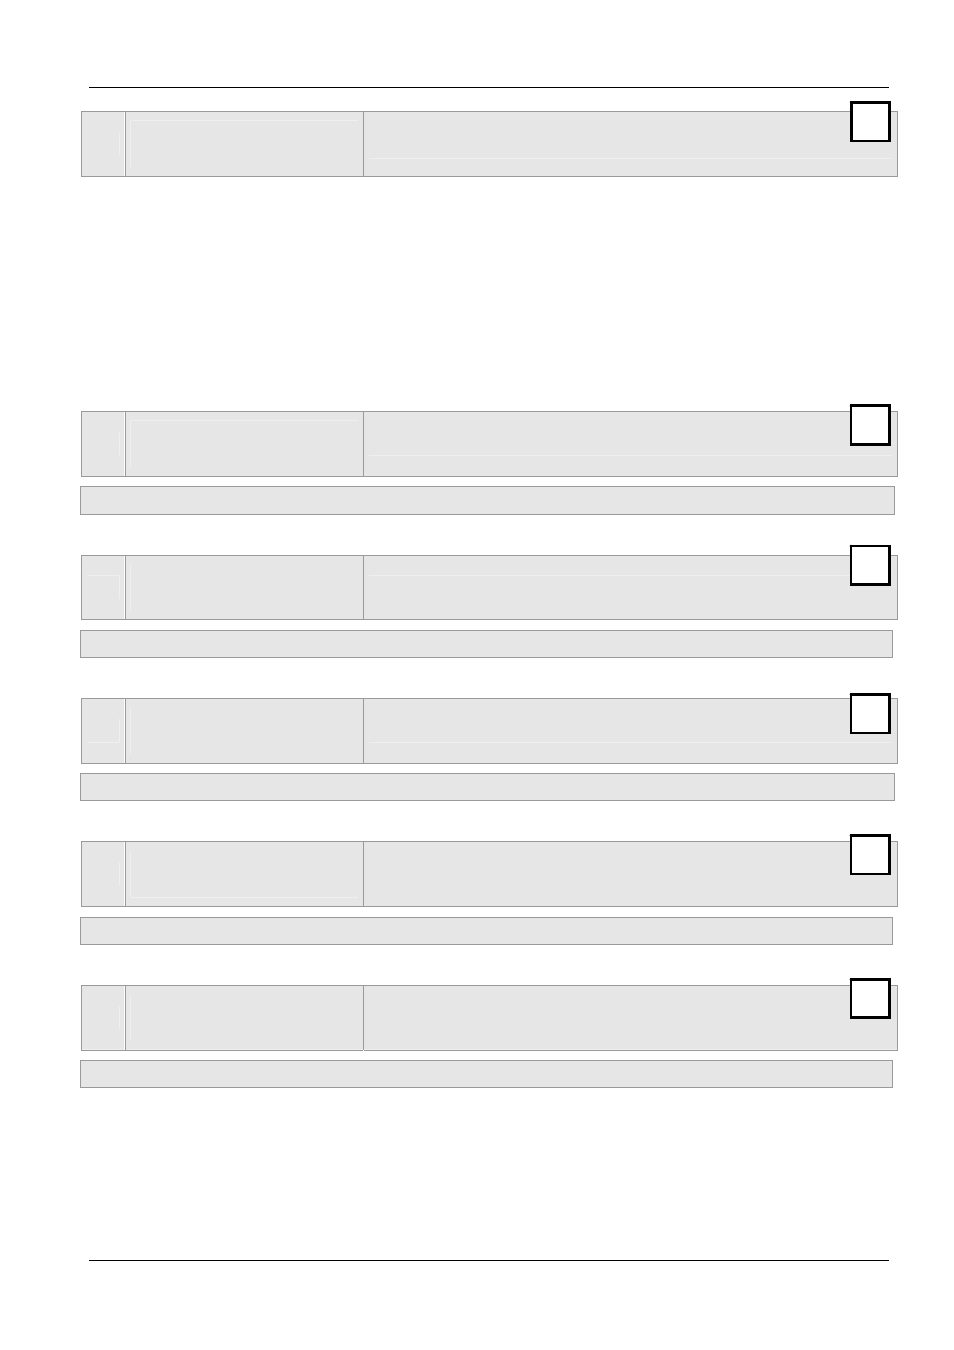Select the middle cell of the second row
This screenshot has width=954, height=1350.
pyautogui.click(x=244, y=444)
